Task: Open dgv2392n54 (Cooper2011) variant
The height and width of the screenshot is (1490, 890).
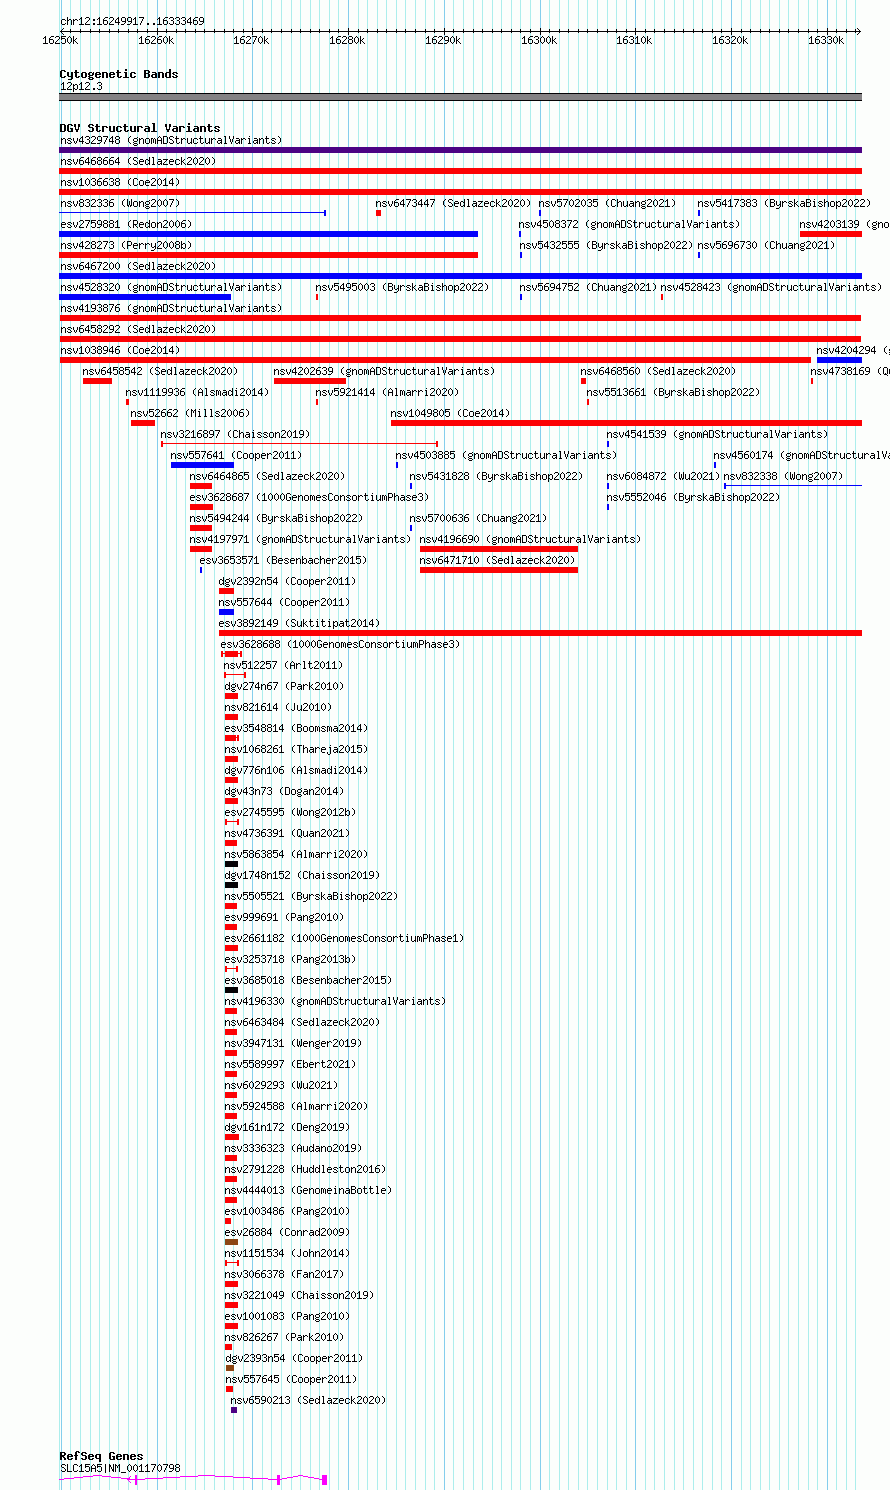Action: coord(287,581)
